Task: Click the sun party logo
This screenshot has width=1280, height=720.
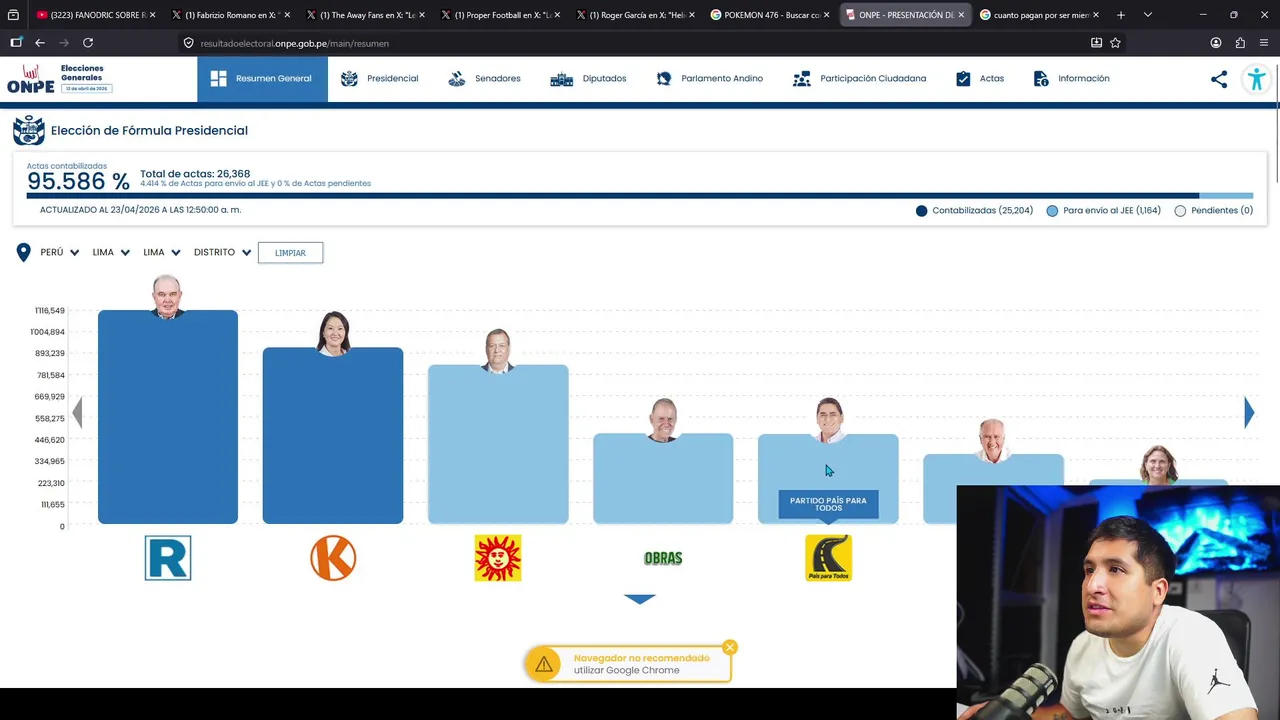Action: (x=498, y=558)
